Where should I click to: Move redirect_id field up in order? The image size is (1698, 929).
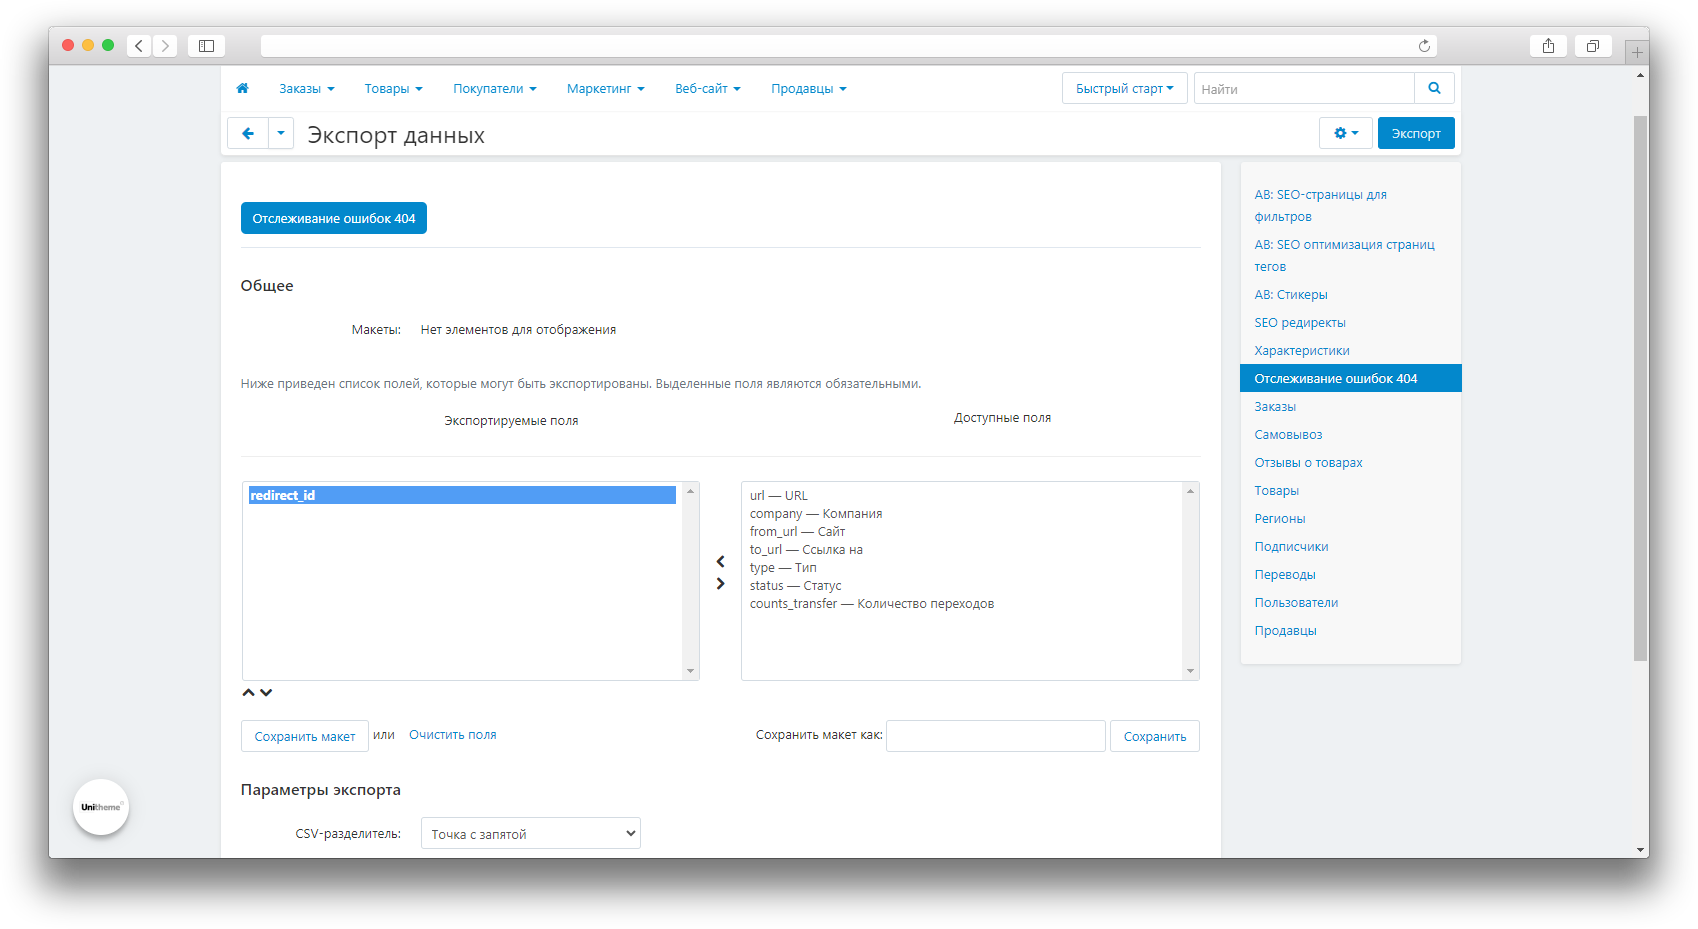coord(248,692)
